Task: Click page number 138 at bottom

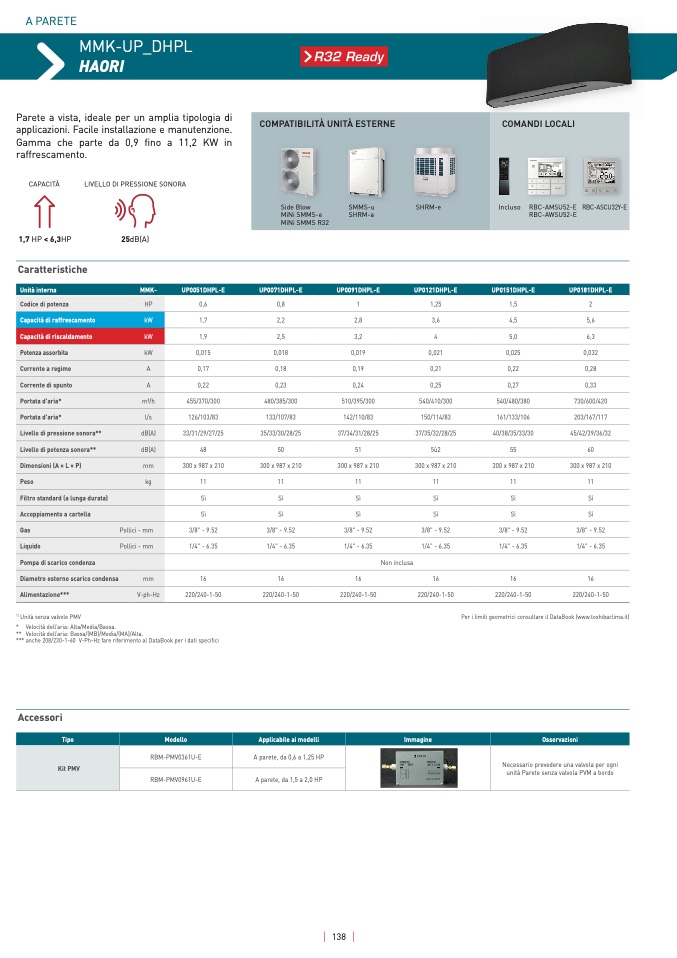Action: (x=338, y=937)
